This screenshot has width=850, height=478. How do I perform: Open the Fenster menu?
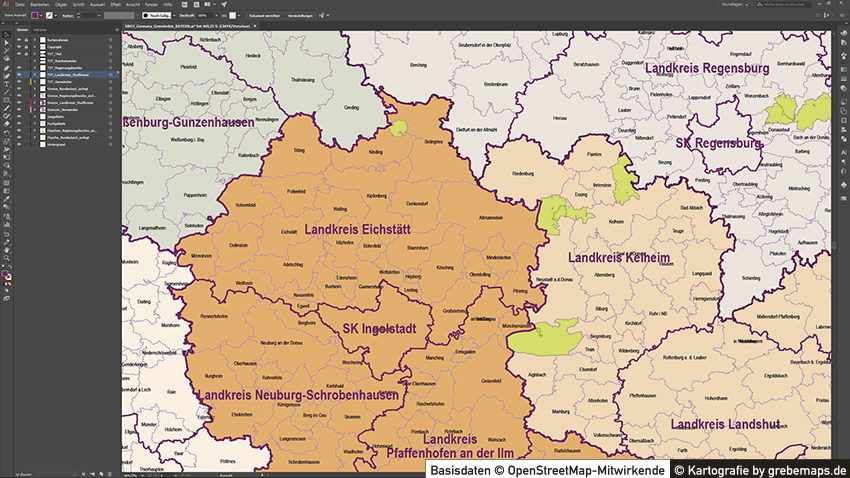(151, 5)
